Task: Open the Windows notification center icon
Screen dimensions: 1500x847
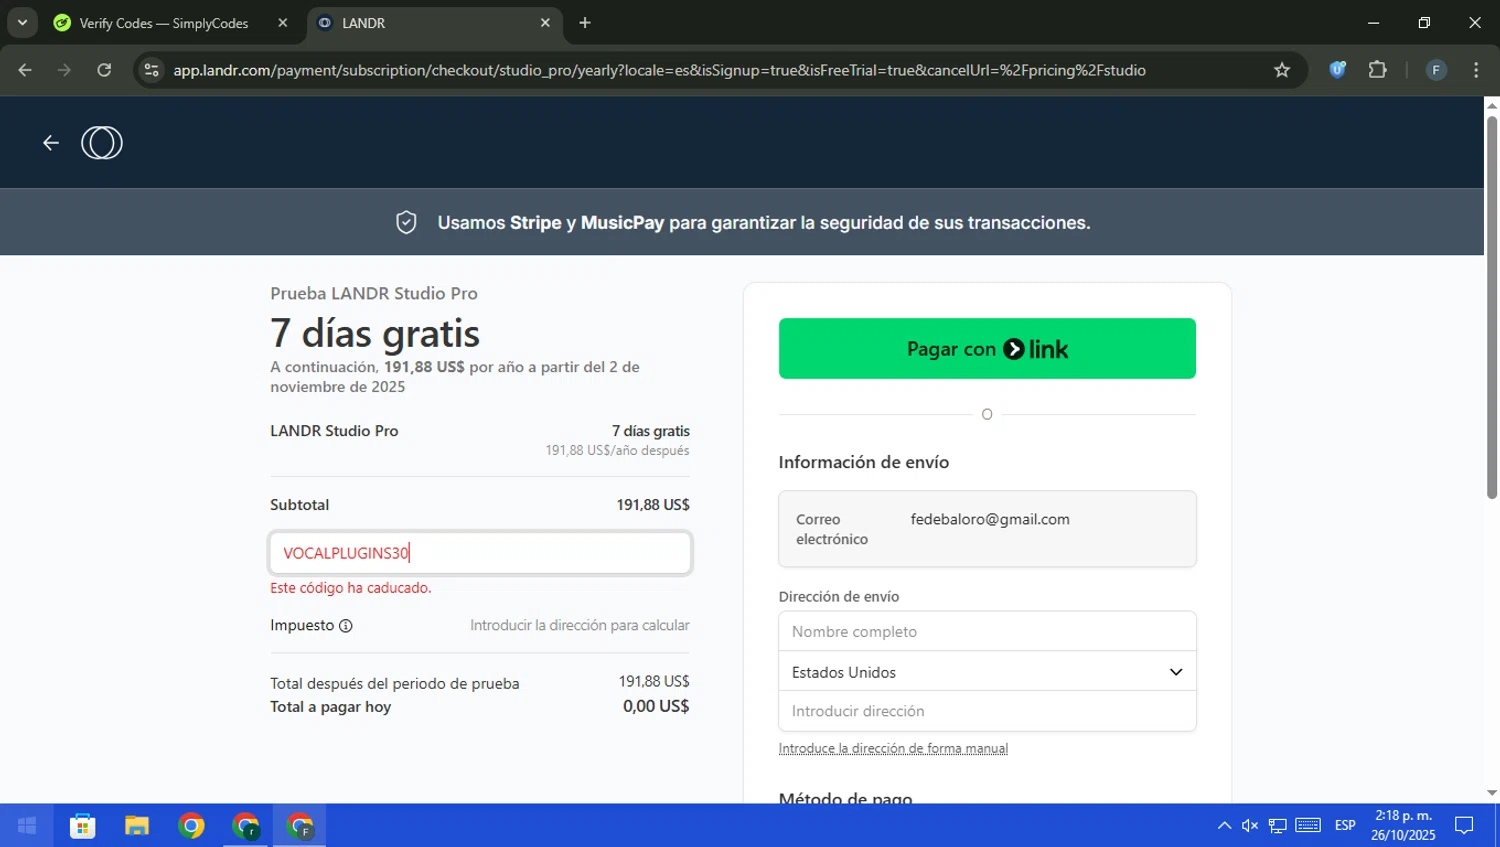Action: (1464, 825)
